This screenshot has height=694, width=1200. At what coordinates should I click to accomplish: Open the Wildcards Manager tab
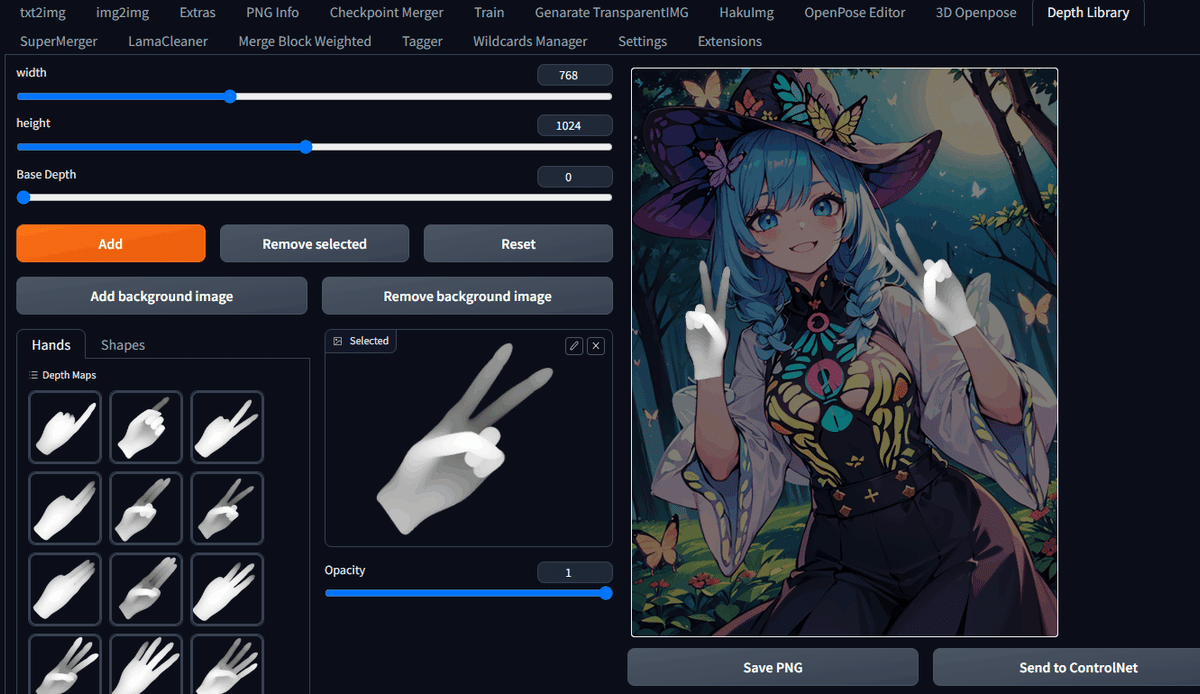click(x=530, y=41)
